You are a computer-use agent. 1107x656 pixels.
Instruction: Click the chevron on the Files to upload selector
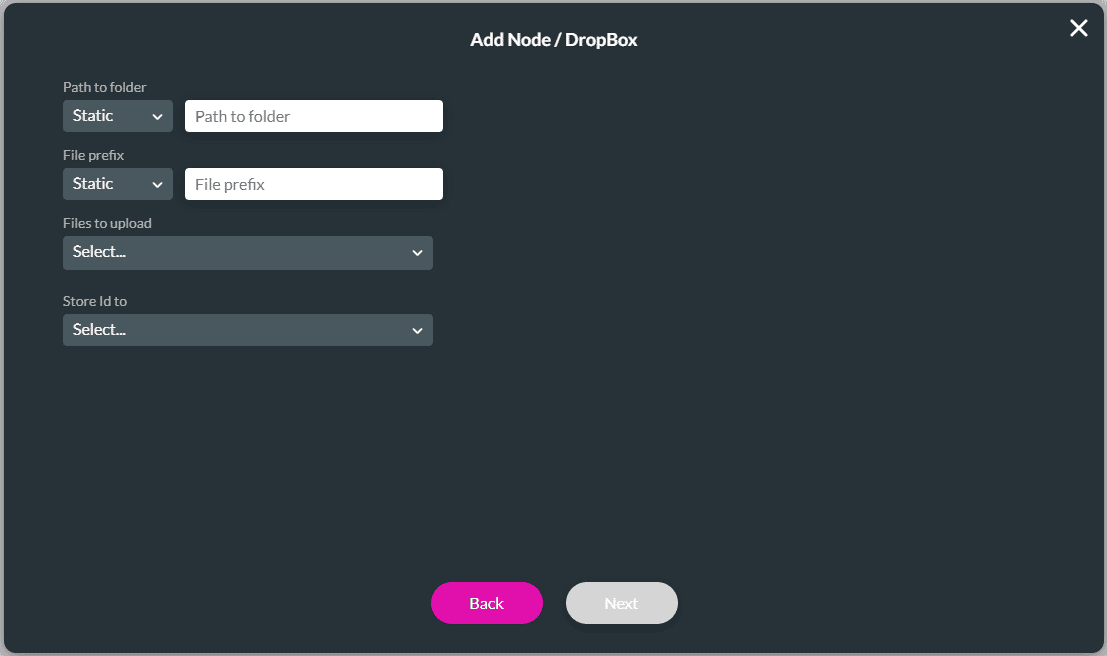(x=418, y=253)
